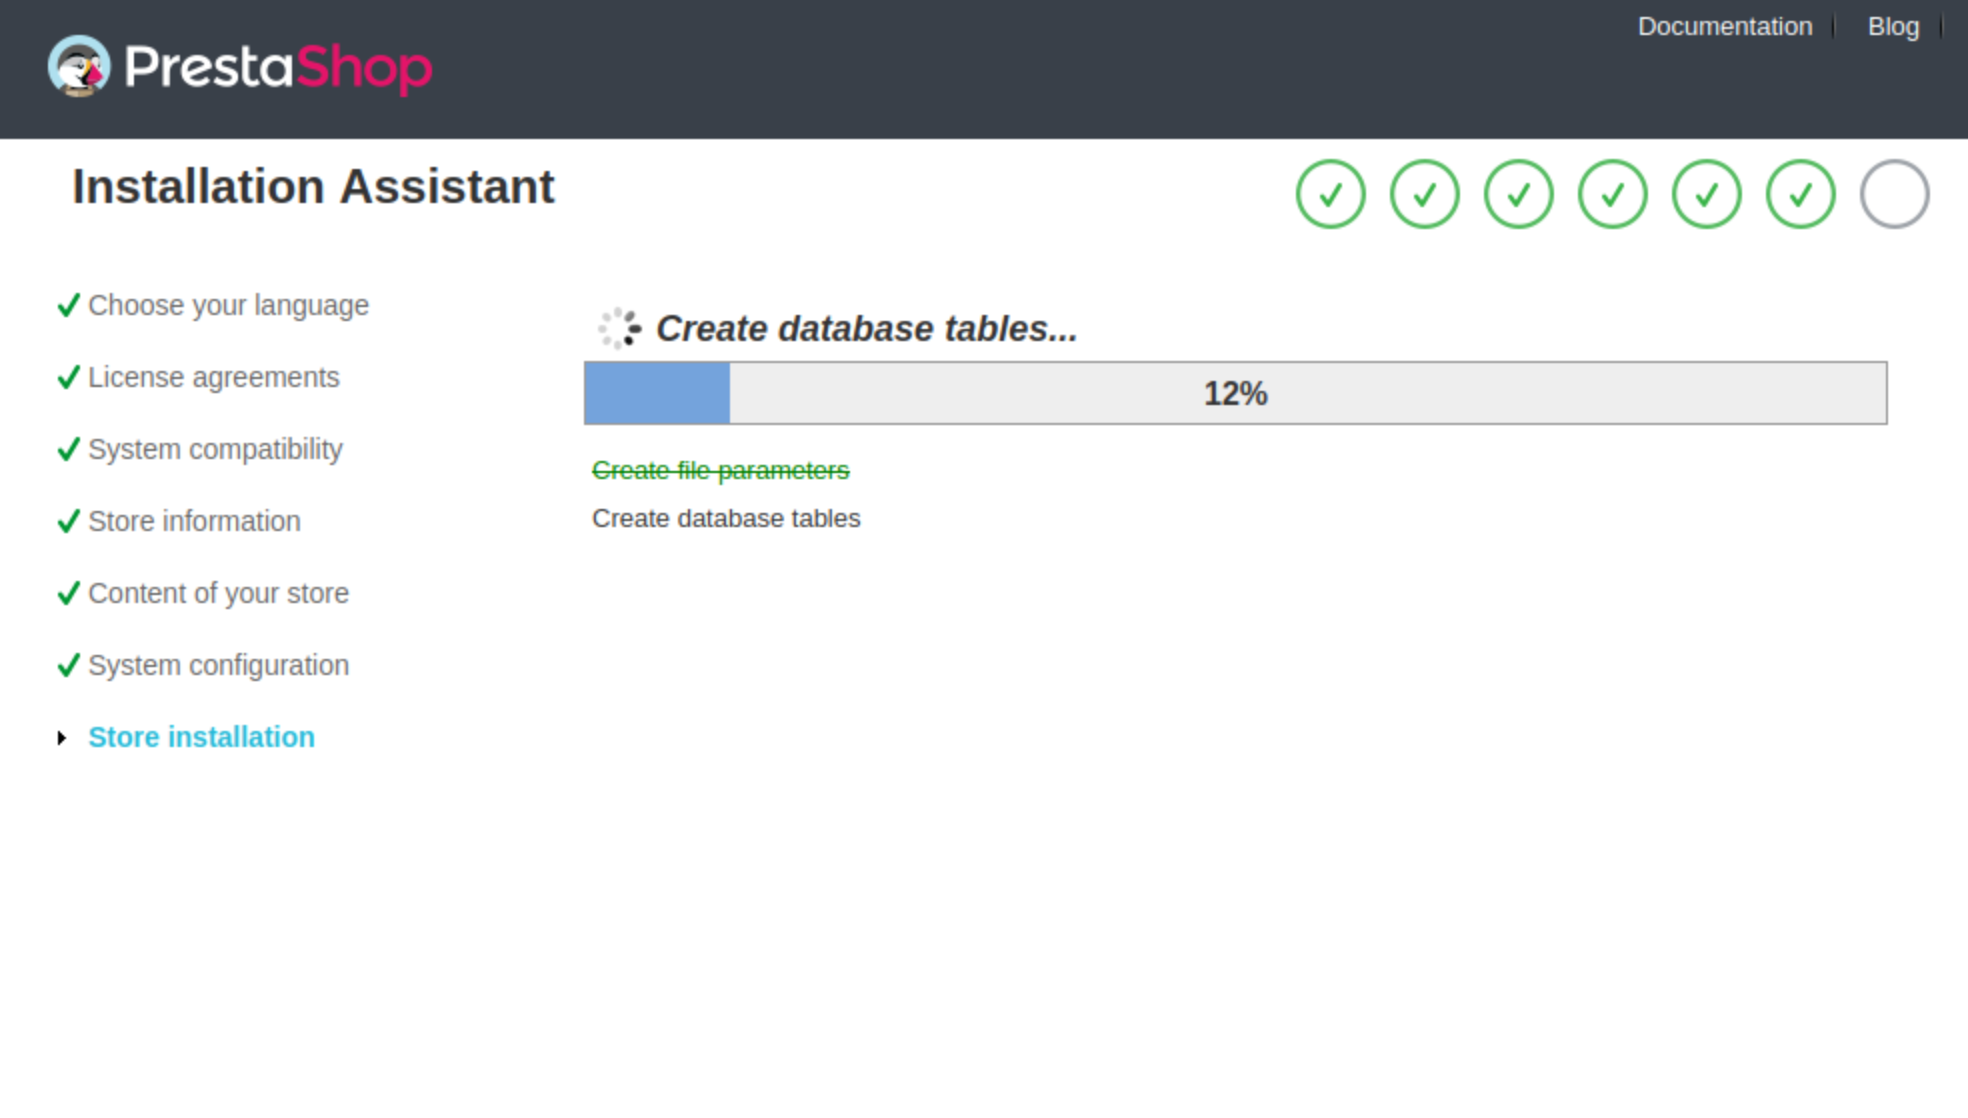1968x1118 pixels.
Task: Click the checkmark next to Choose your language
Action: pyautogui.click(x=68, y=305)
